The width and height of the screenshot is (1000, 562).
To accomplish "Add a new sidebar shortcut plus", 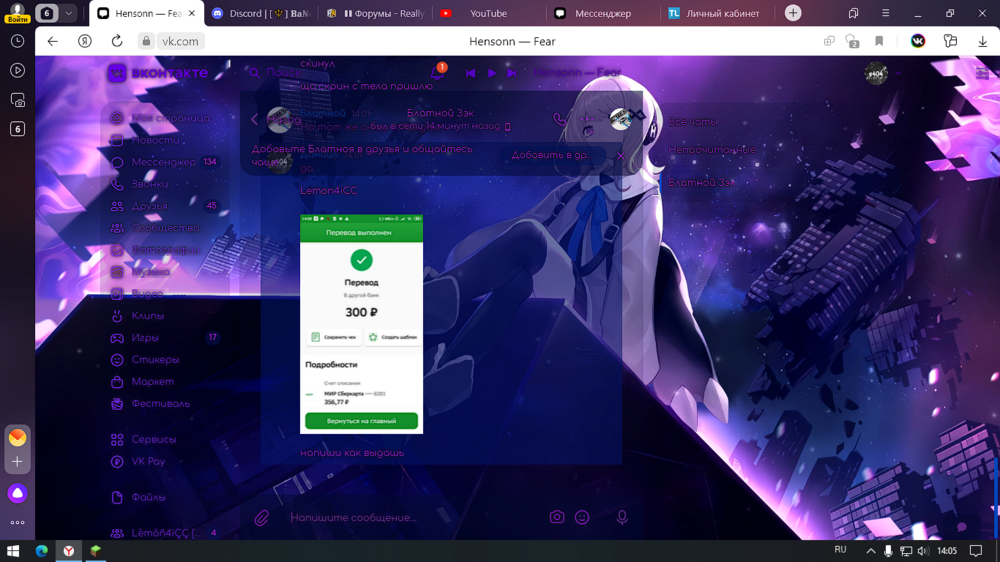I will [17, 461].
